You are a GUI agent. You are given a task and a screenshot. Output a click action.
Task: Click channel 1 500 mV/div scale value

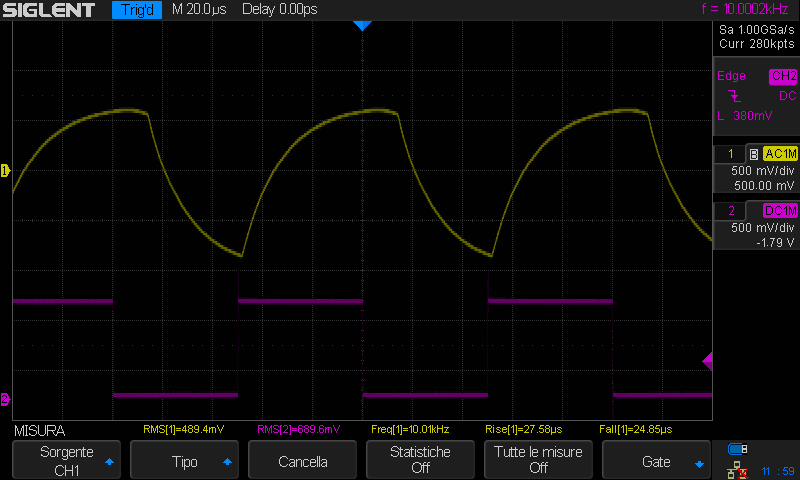coord(762,170)
